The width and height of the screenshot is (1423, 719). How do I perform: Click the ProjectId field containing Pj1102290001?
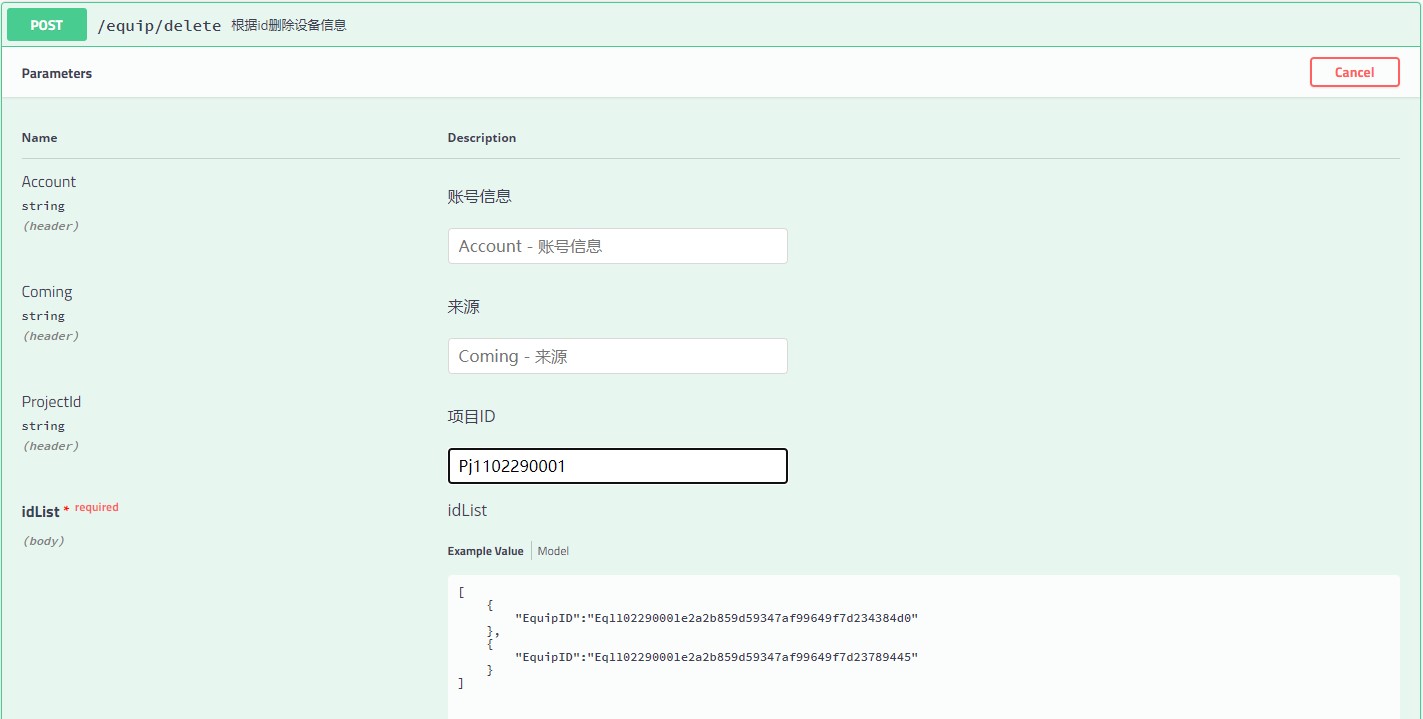617,466
